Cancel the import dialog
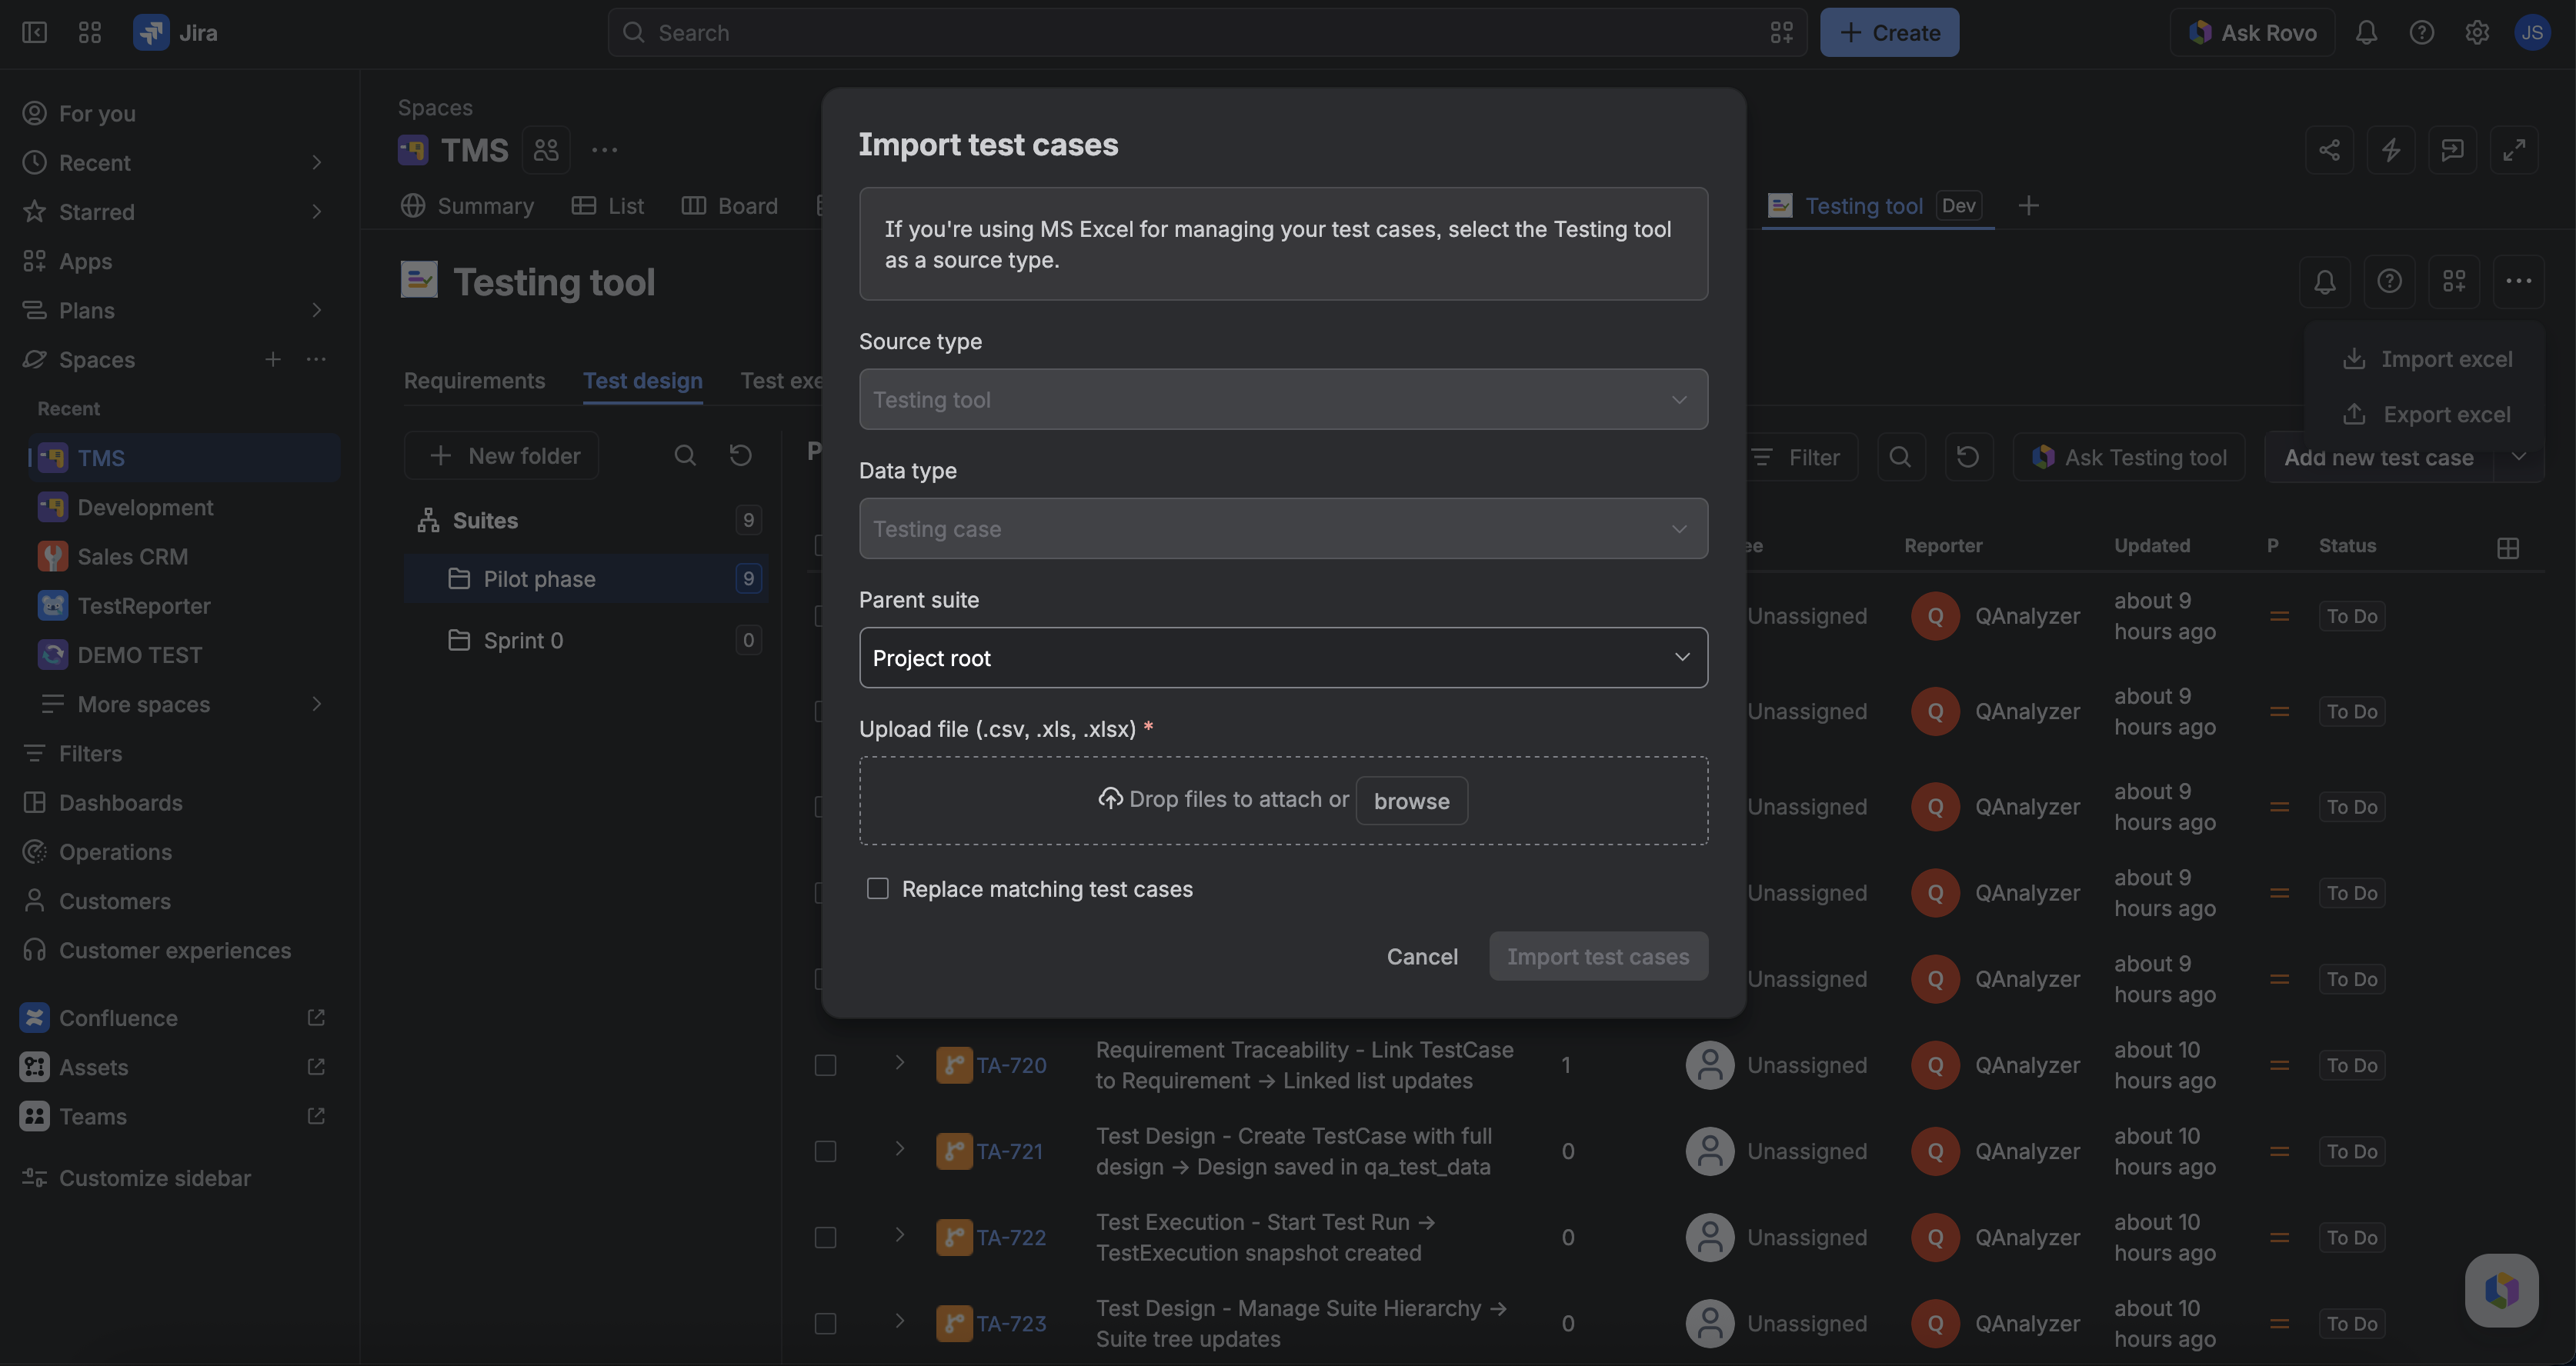Image resolution: width=2576 pixels, height=1366 pixels. pyautogui.click(x=1422, y=956)
